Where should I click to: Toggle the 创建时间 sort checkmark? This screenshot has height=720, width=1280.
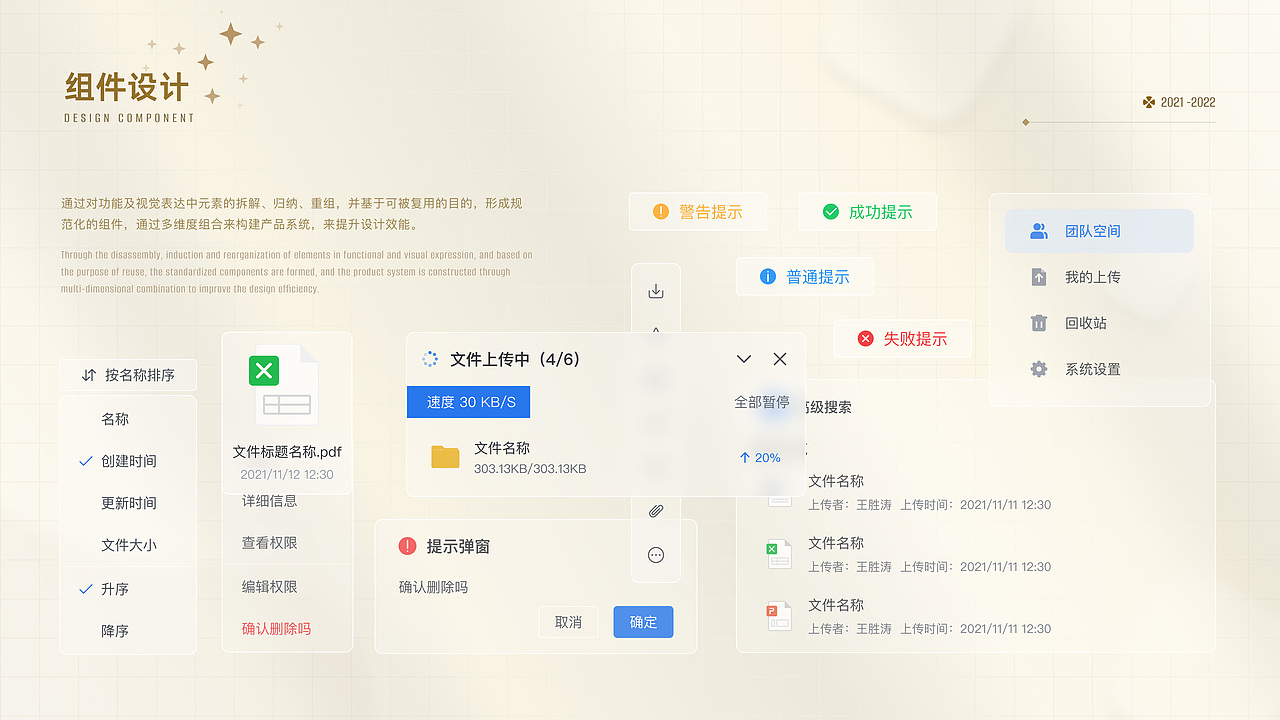click(85, 461)
